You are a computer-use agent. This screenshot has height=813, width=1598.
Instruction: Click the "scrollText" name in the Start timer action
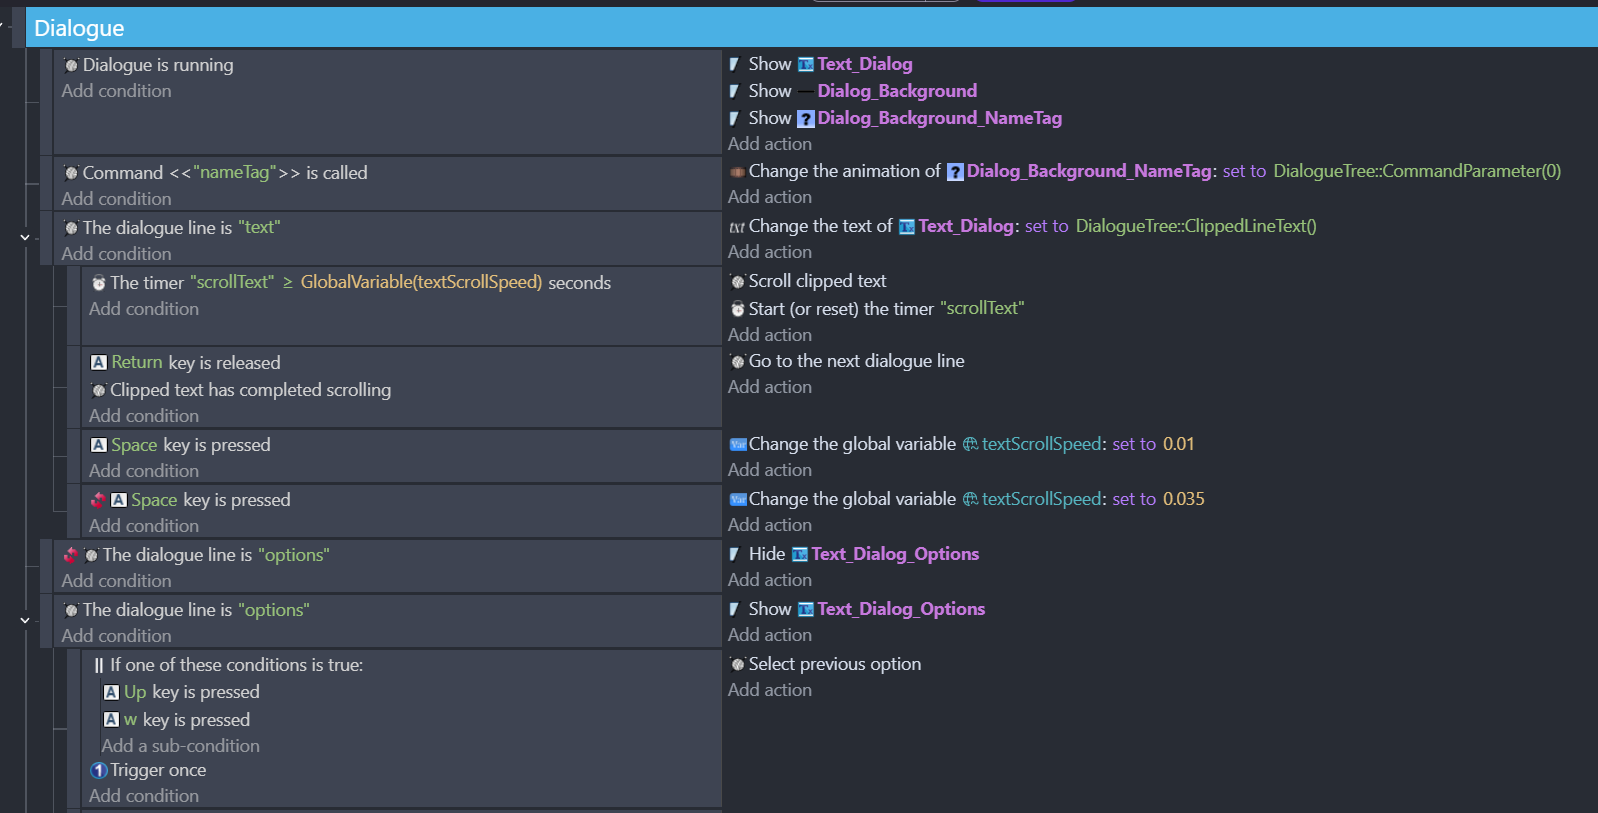point(983,308)
